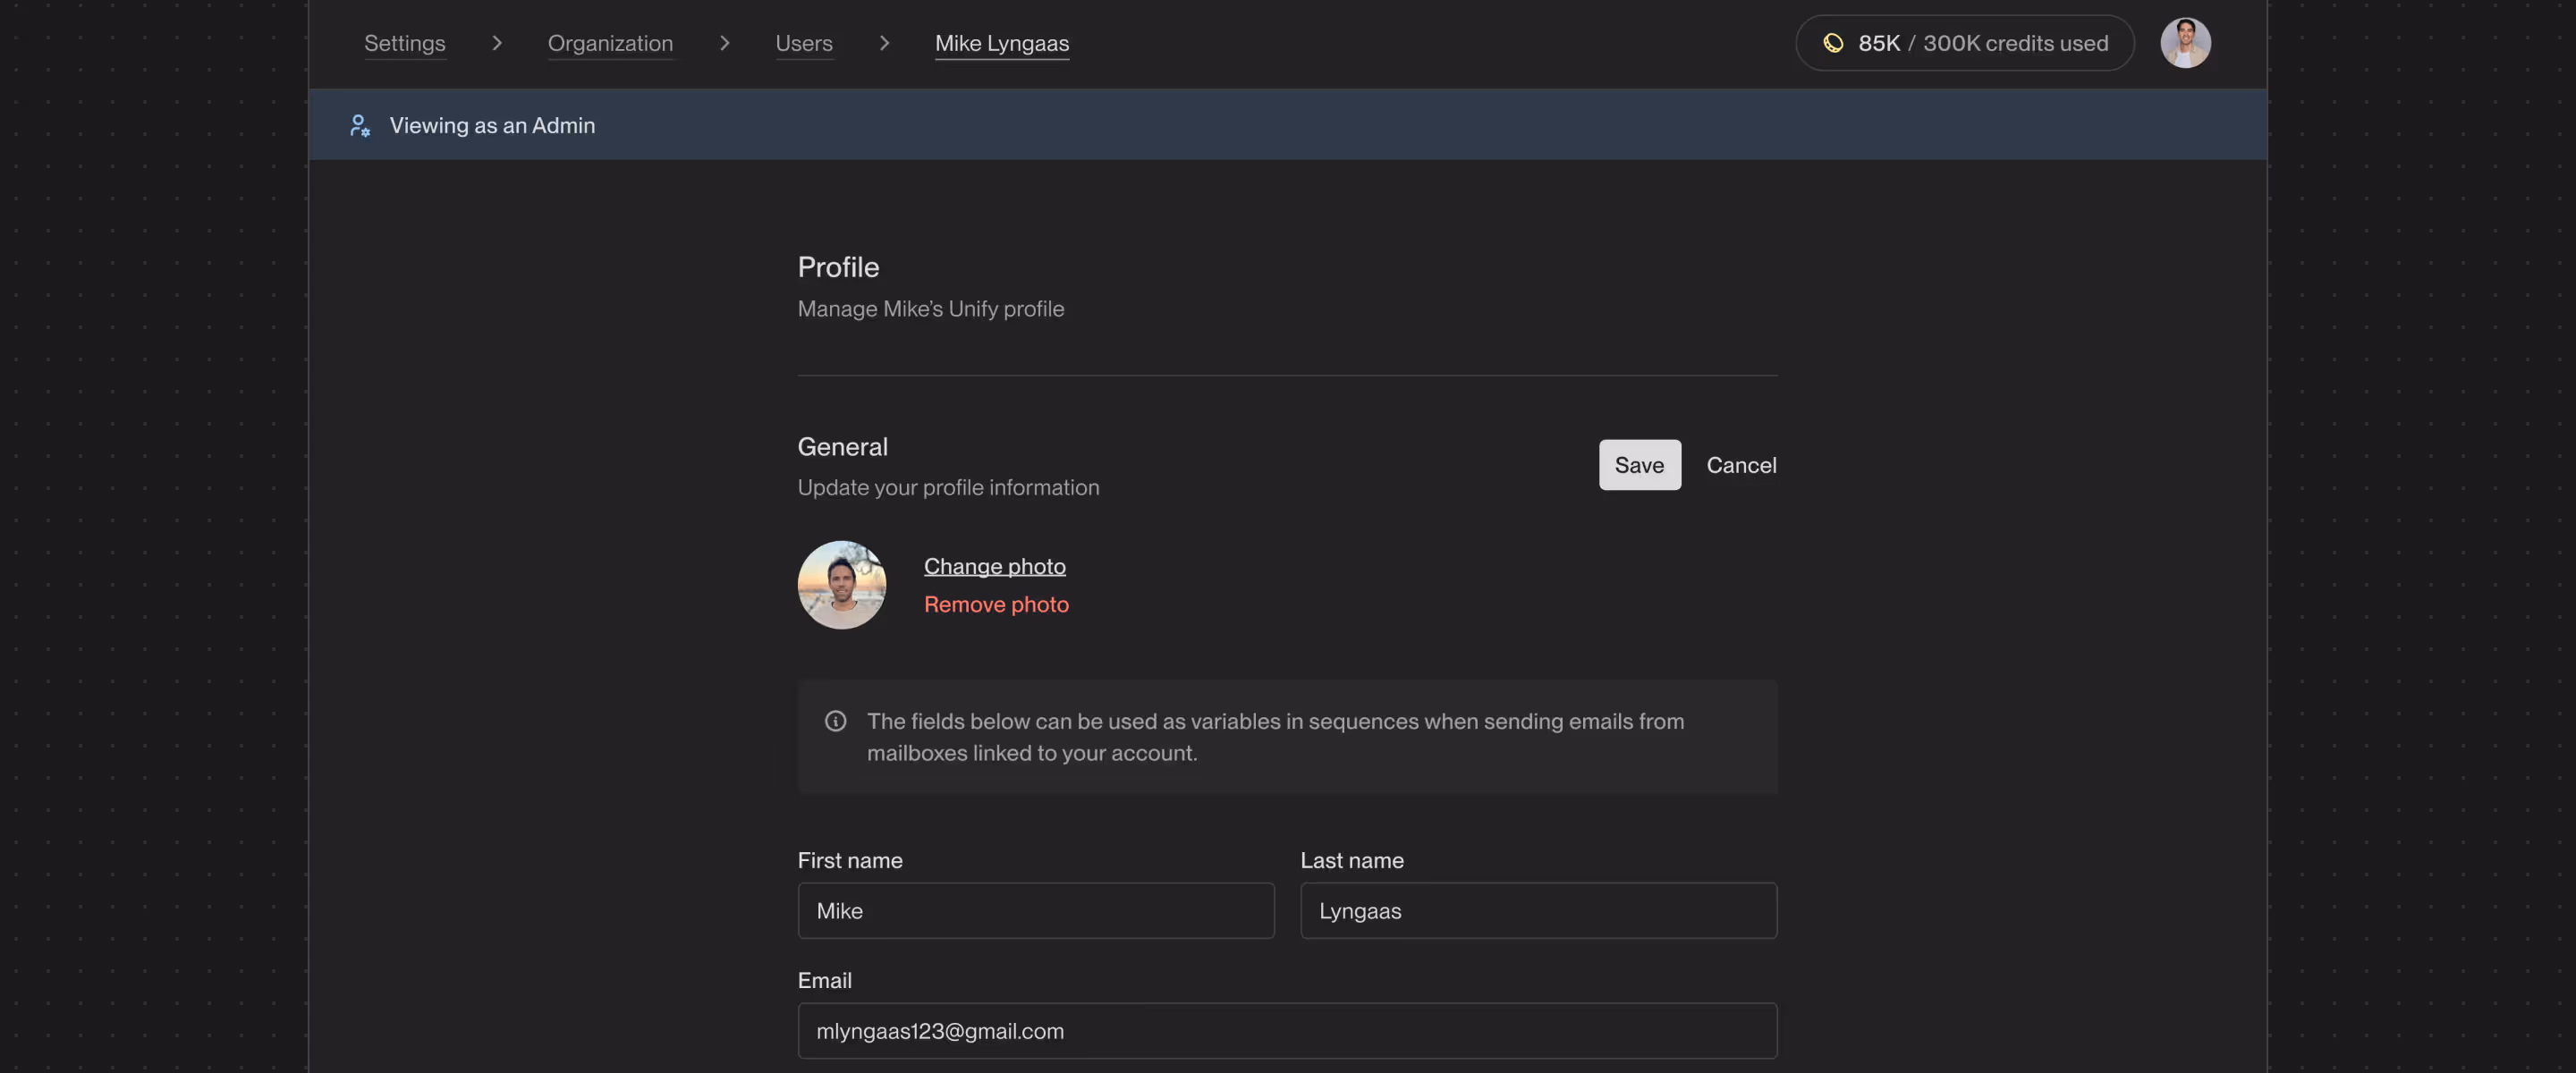Click the admin user icon in banner
The height and width of the screenshot is (1073, 2576).
click(359, 125)
